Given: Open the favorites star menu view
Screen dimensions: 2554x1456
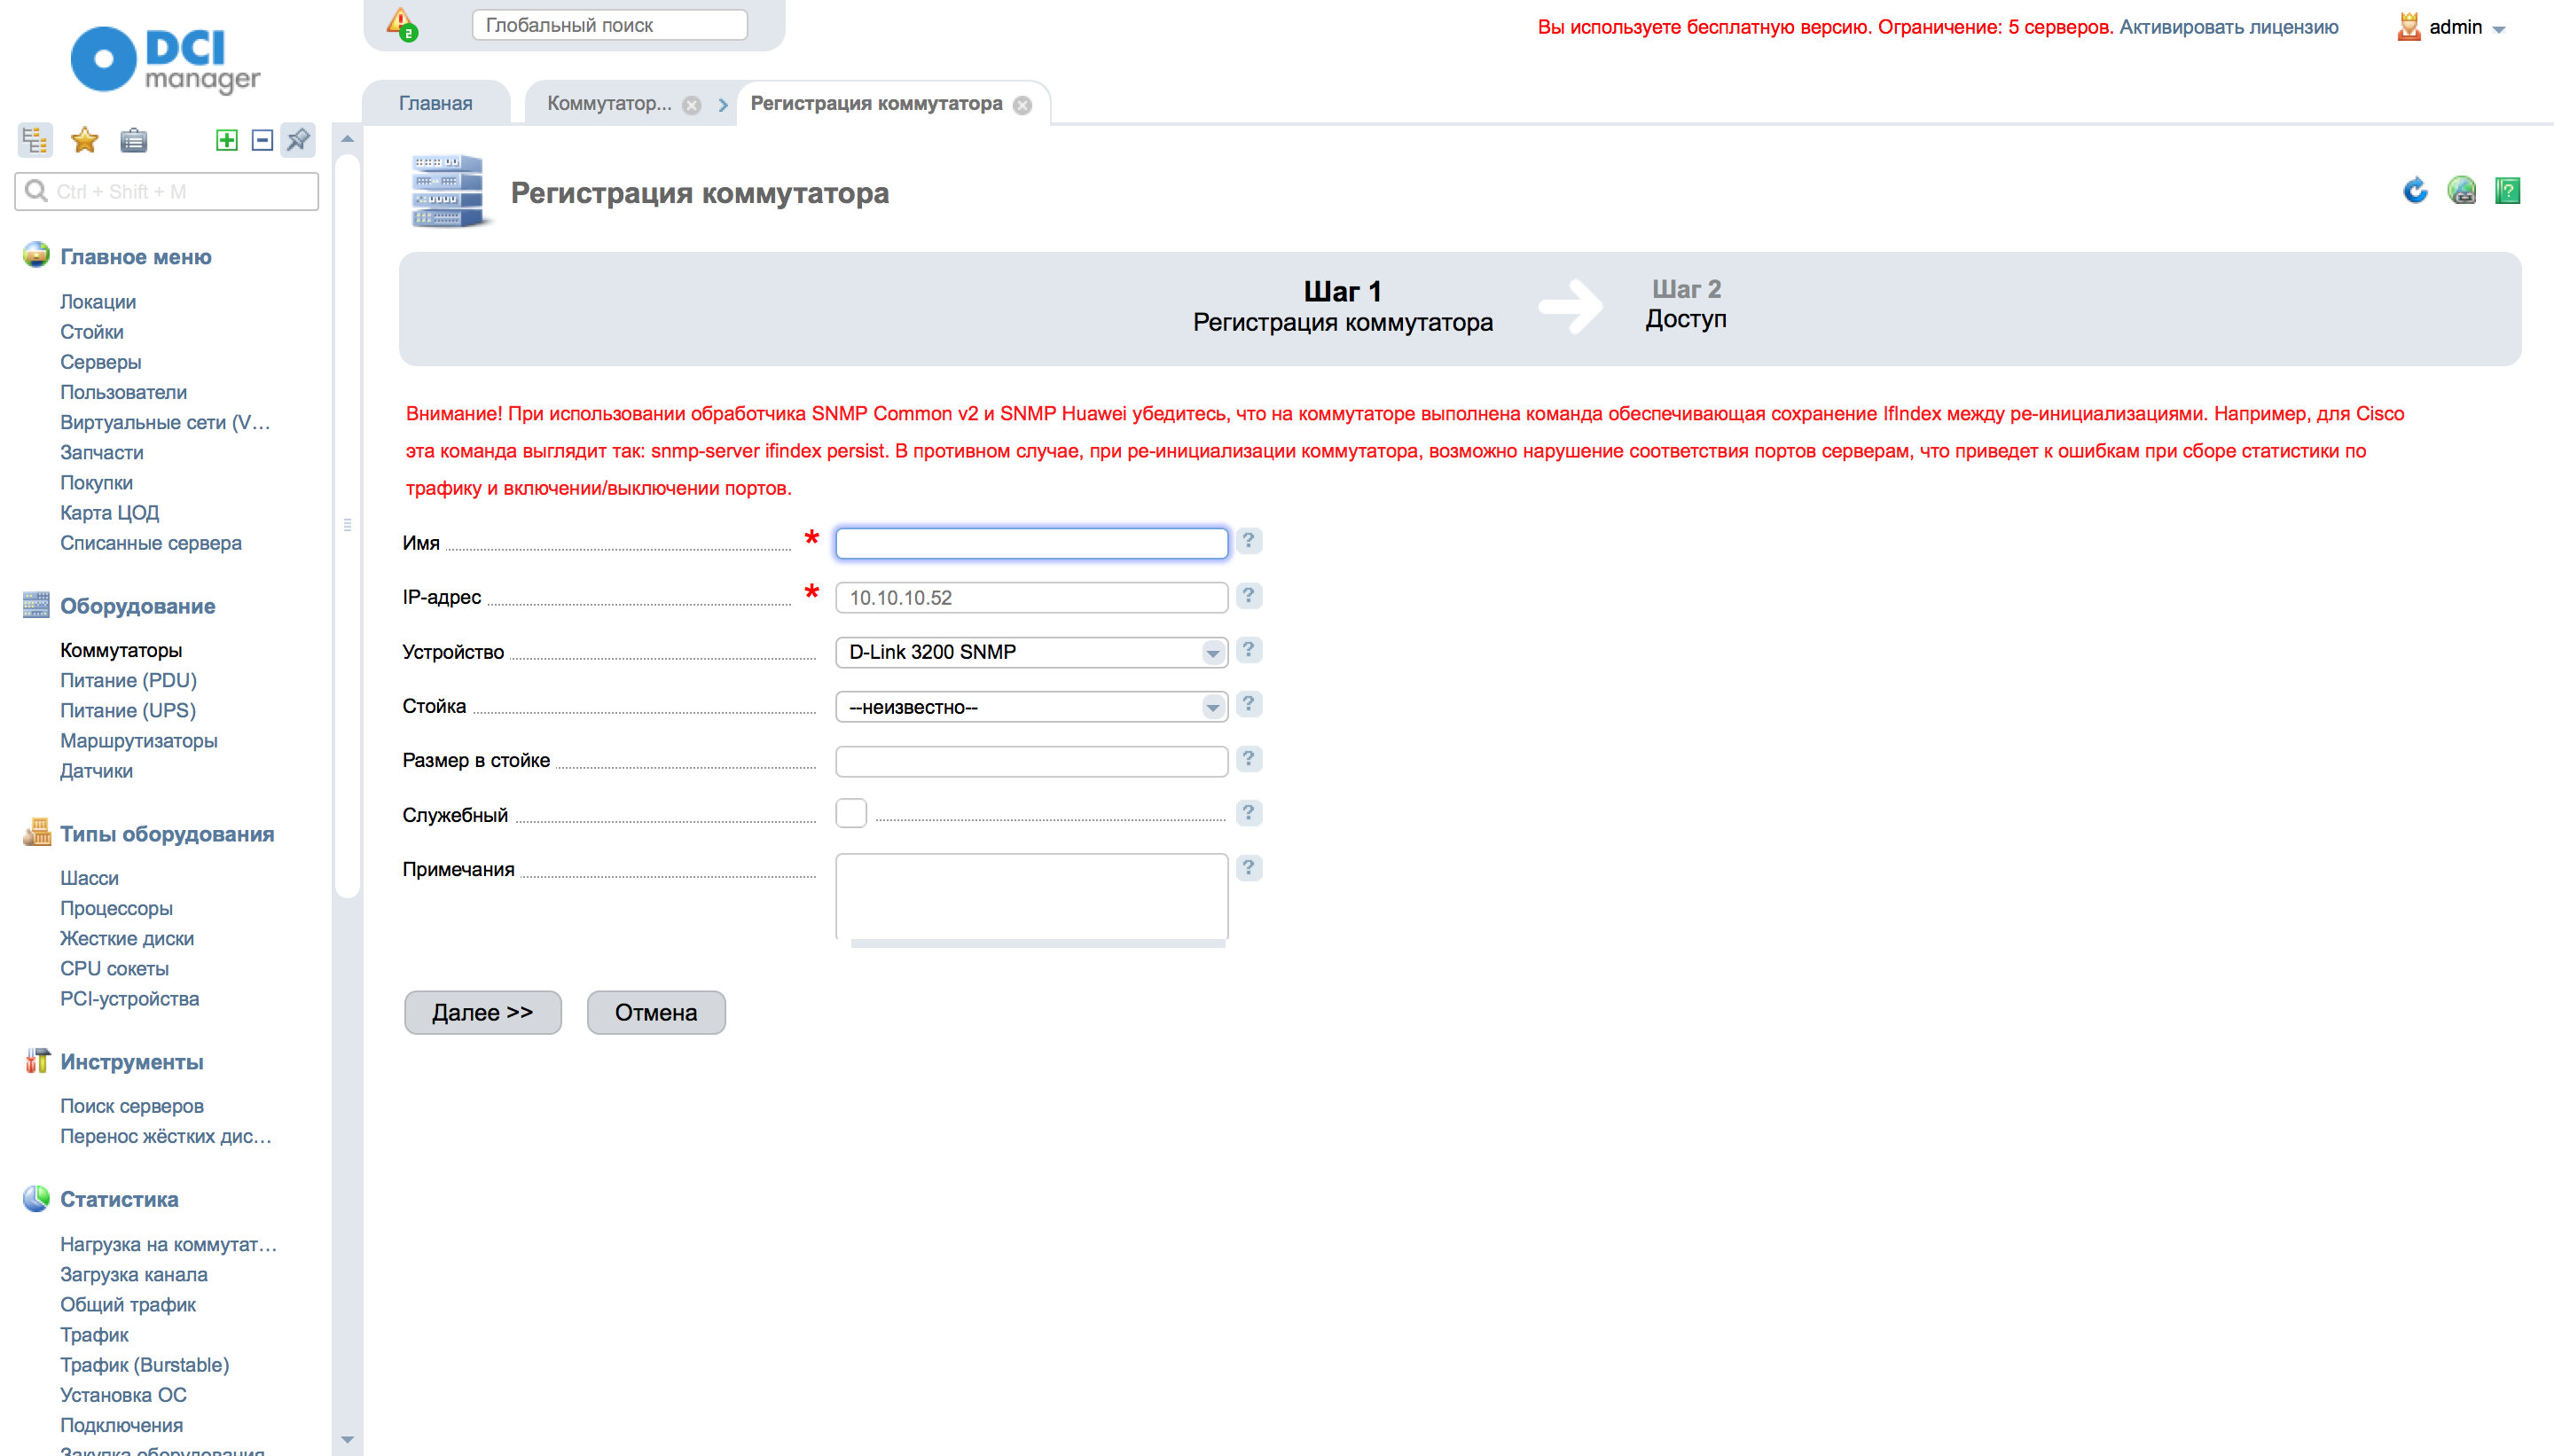Looking at the screenshot, I should click(84, 140).
